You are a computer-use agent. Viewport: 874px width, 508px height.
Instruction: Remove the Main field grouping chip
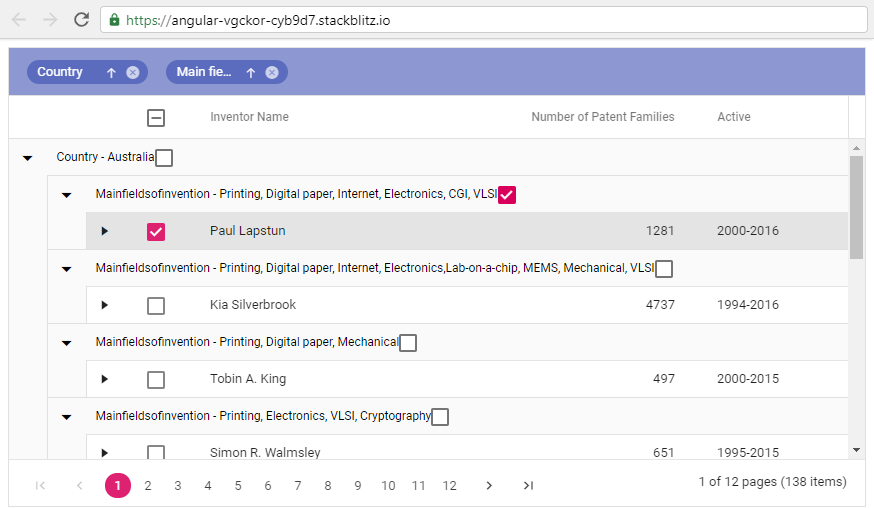tap(272, 72)
